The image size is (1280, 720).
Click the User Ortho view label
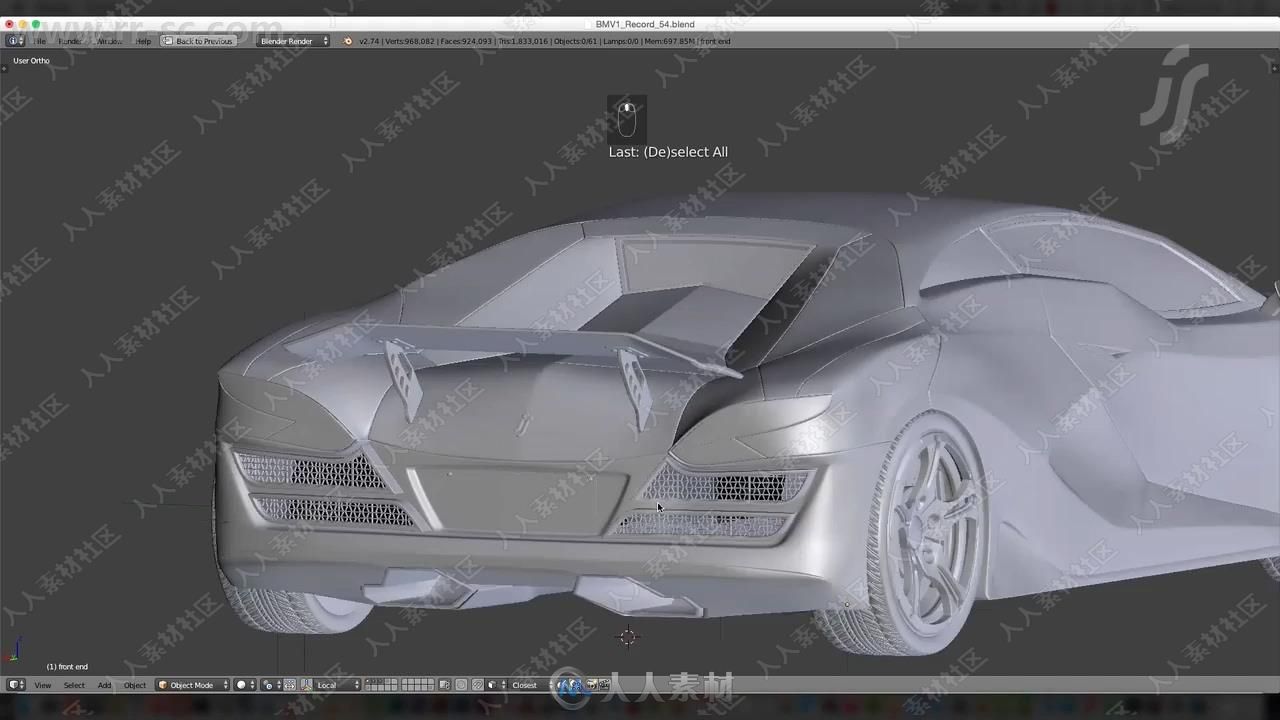tap(31, 61)
